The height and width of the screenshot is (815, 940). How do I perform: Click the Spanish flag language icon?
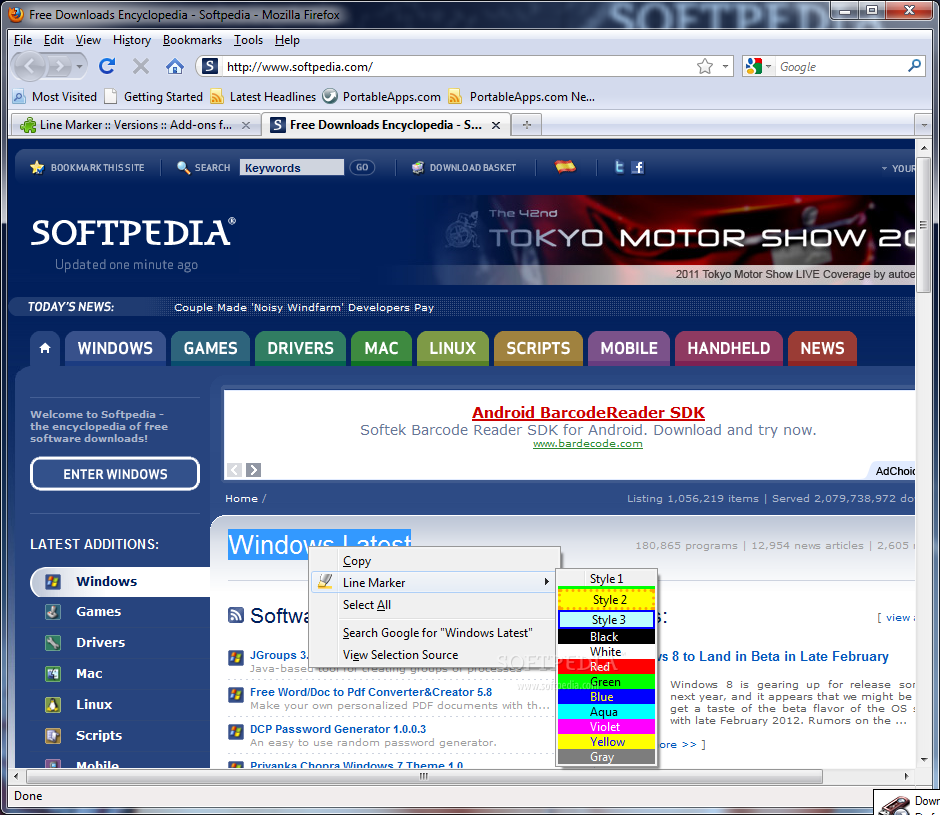click(565, 167)
